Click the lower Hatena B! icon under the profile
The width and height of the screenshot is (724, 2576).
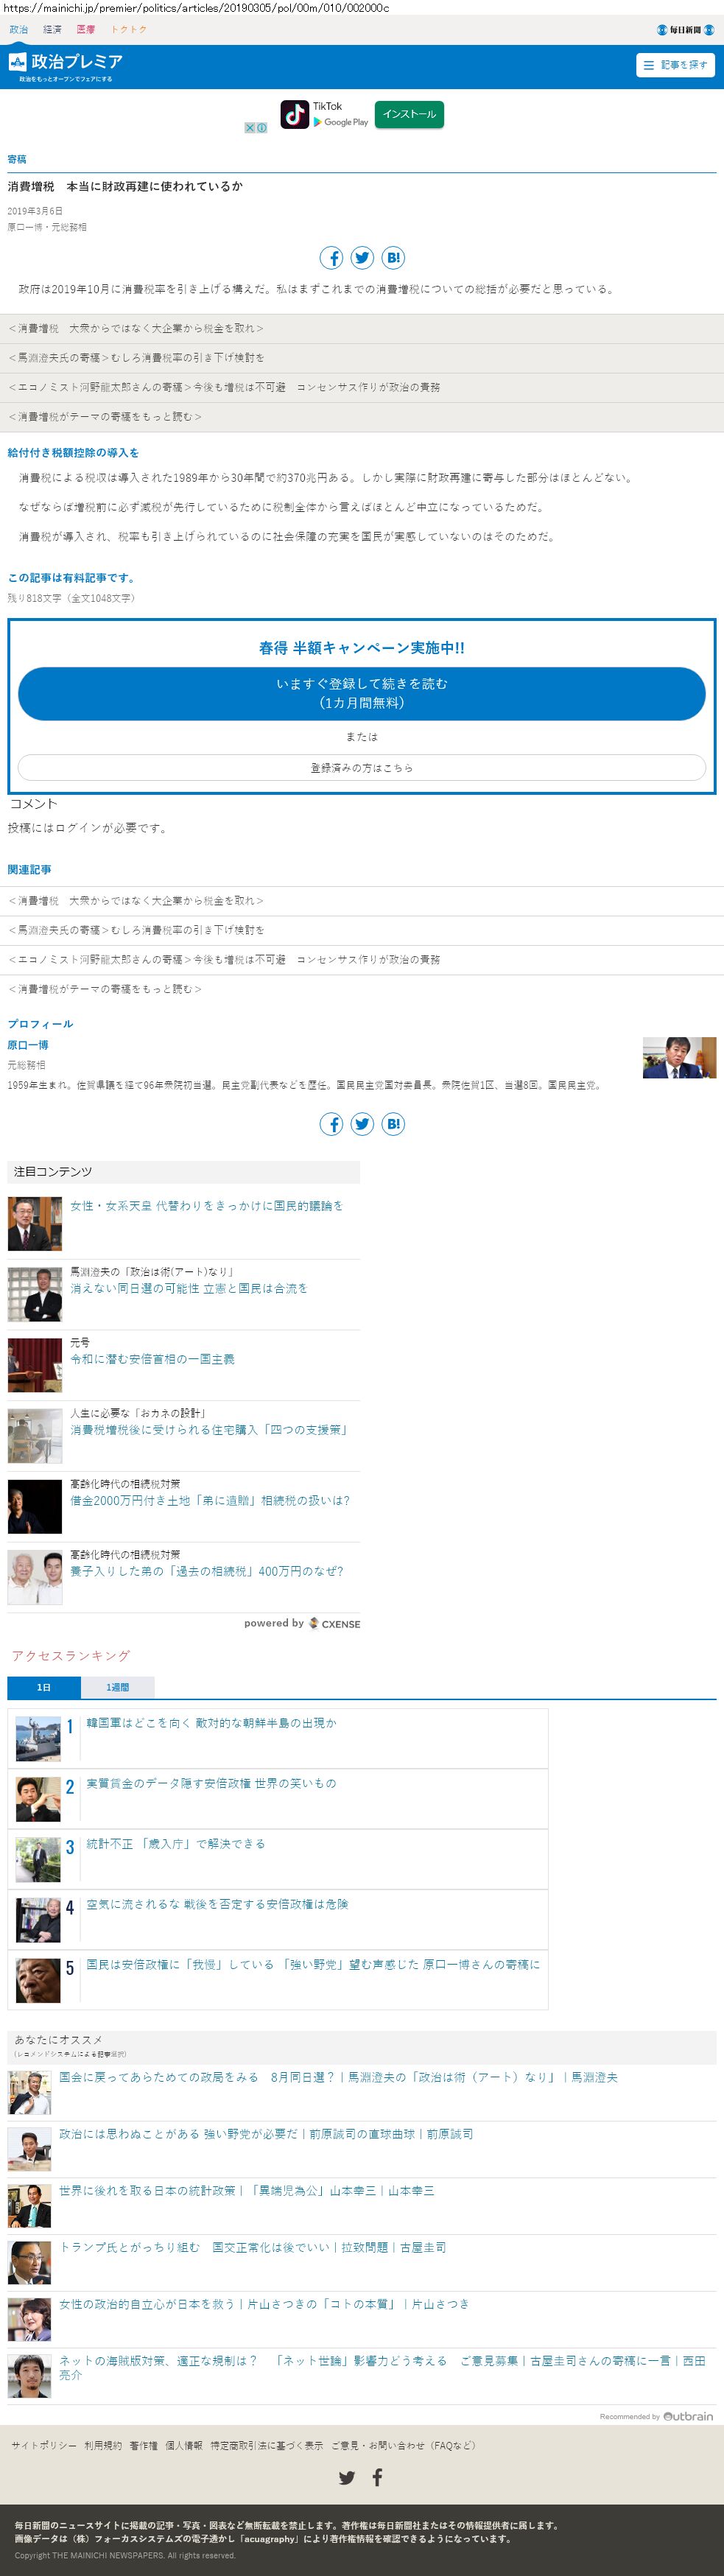click(393, 1124)
